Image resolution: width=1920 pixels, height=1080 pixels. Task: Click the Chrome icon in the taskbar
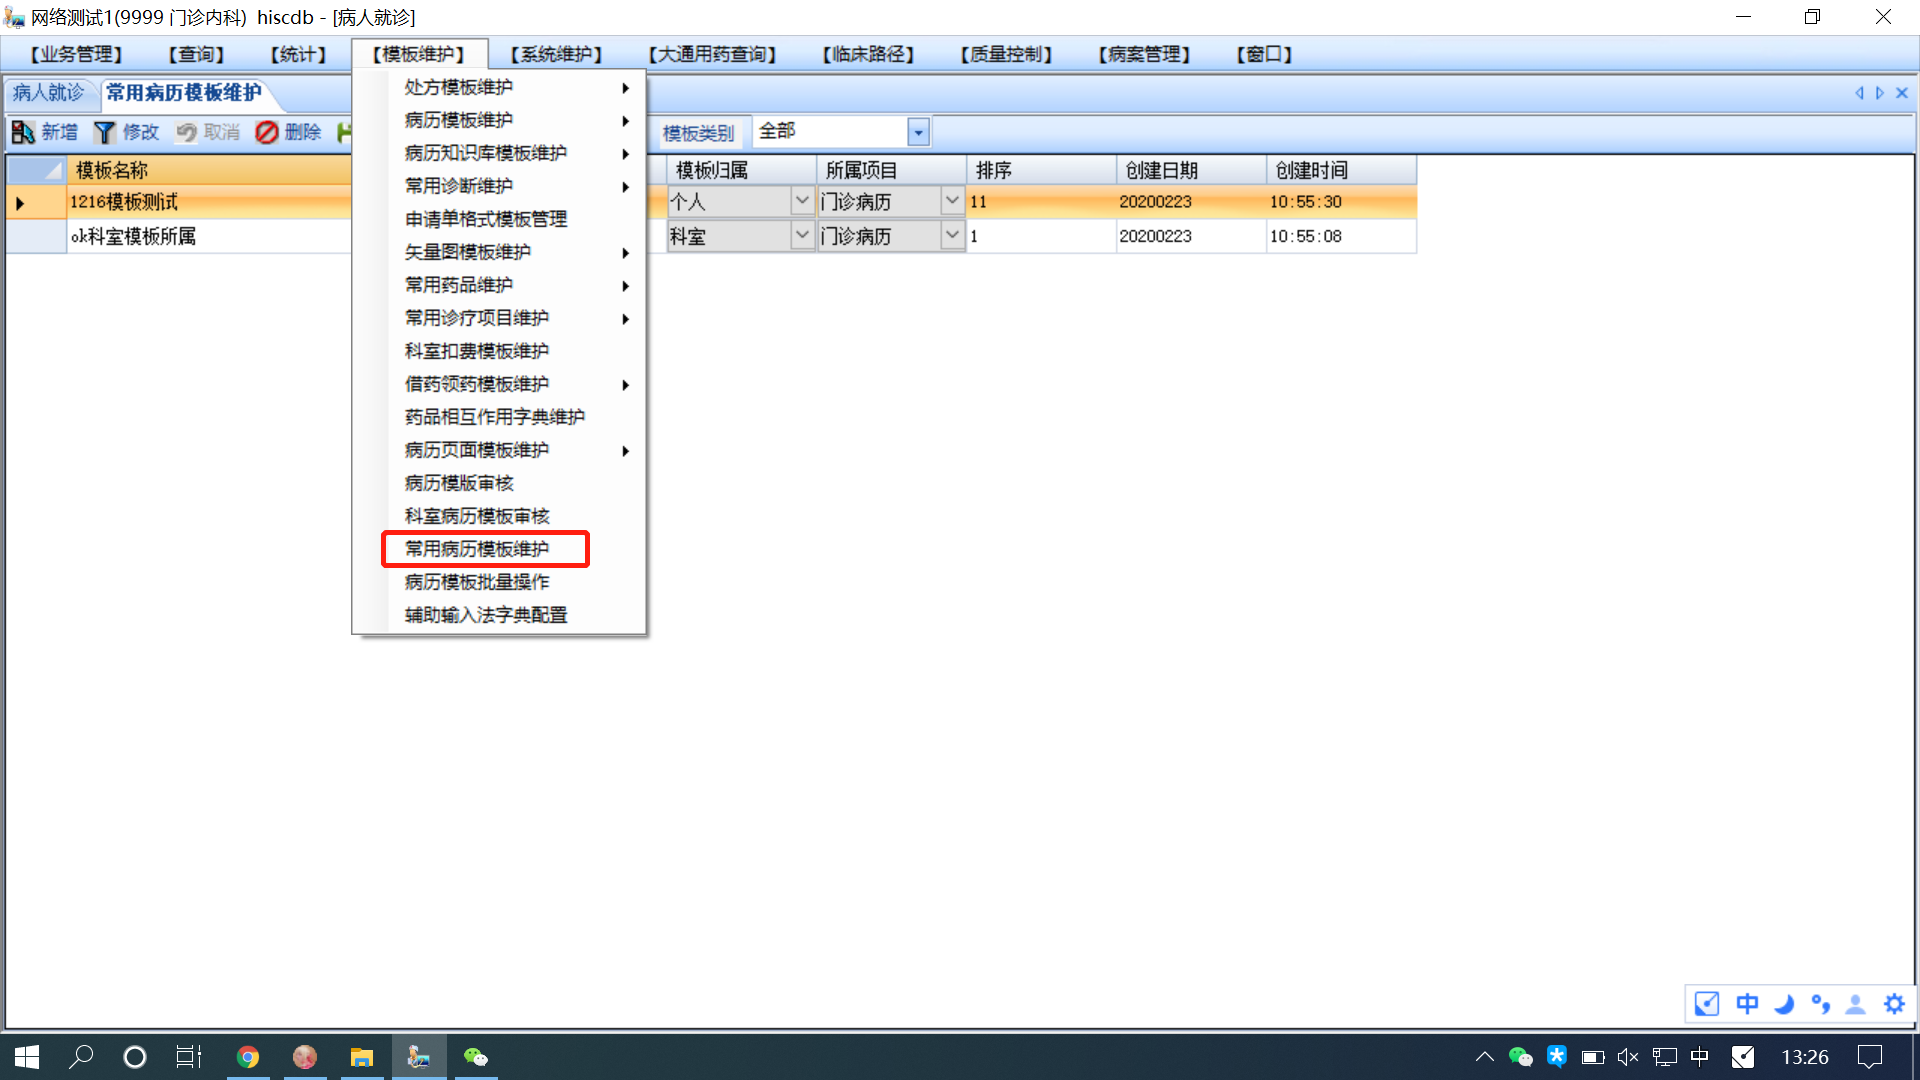click(248, 1057)
